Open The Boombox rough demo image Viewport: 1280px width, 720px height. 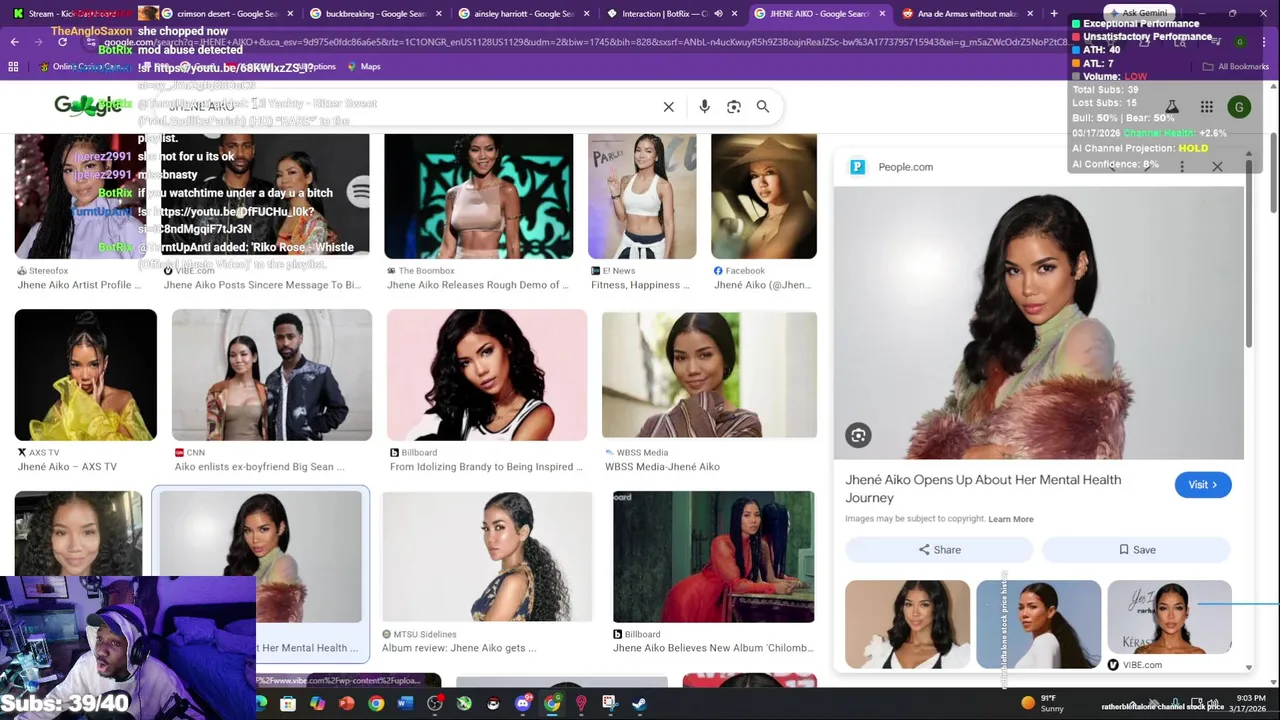click(x=479, y=197)
